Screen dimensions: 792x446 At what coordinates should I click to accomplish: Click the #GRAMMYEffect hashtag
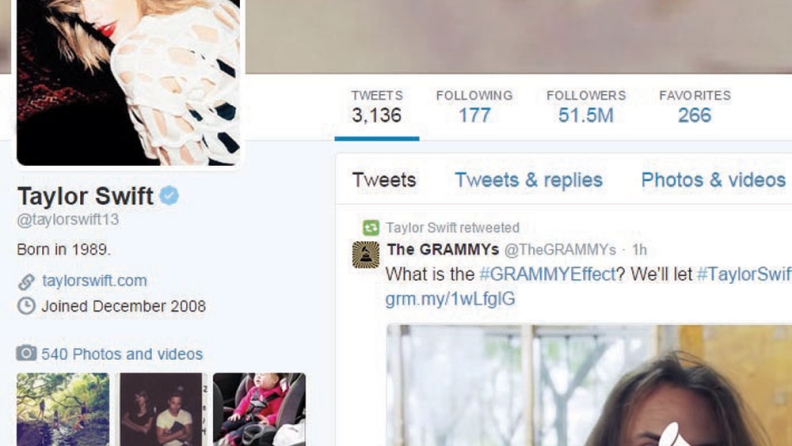pos(548,274)
